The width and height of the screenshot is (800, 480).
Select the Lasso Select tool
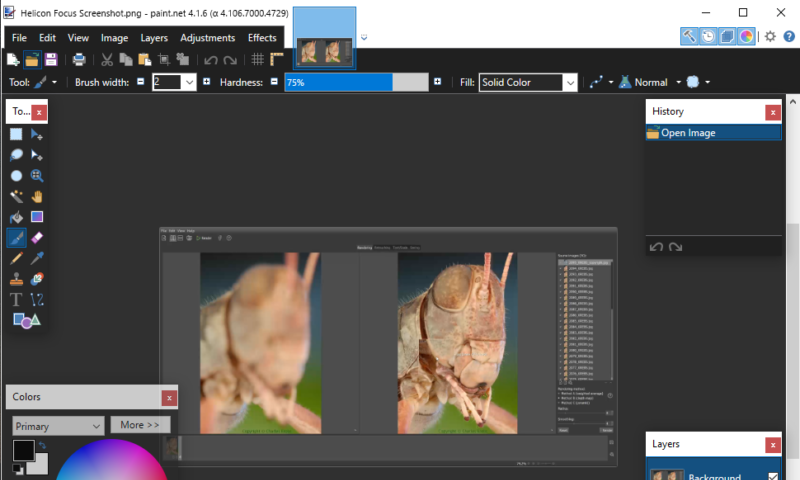coord(16,155)
